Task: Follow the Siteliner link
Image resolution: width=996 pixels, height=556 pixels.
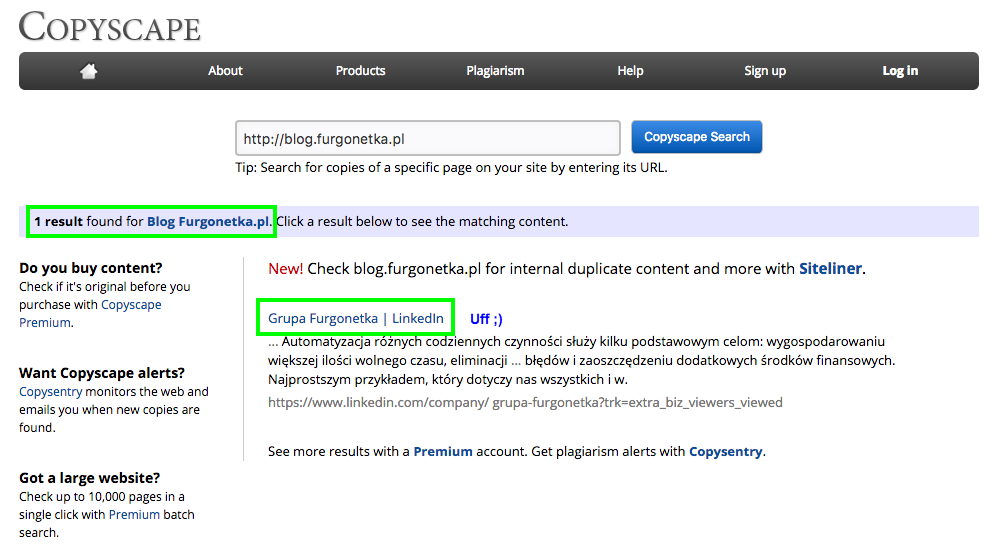Action: [x=830, y=269]
